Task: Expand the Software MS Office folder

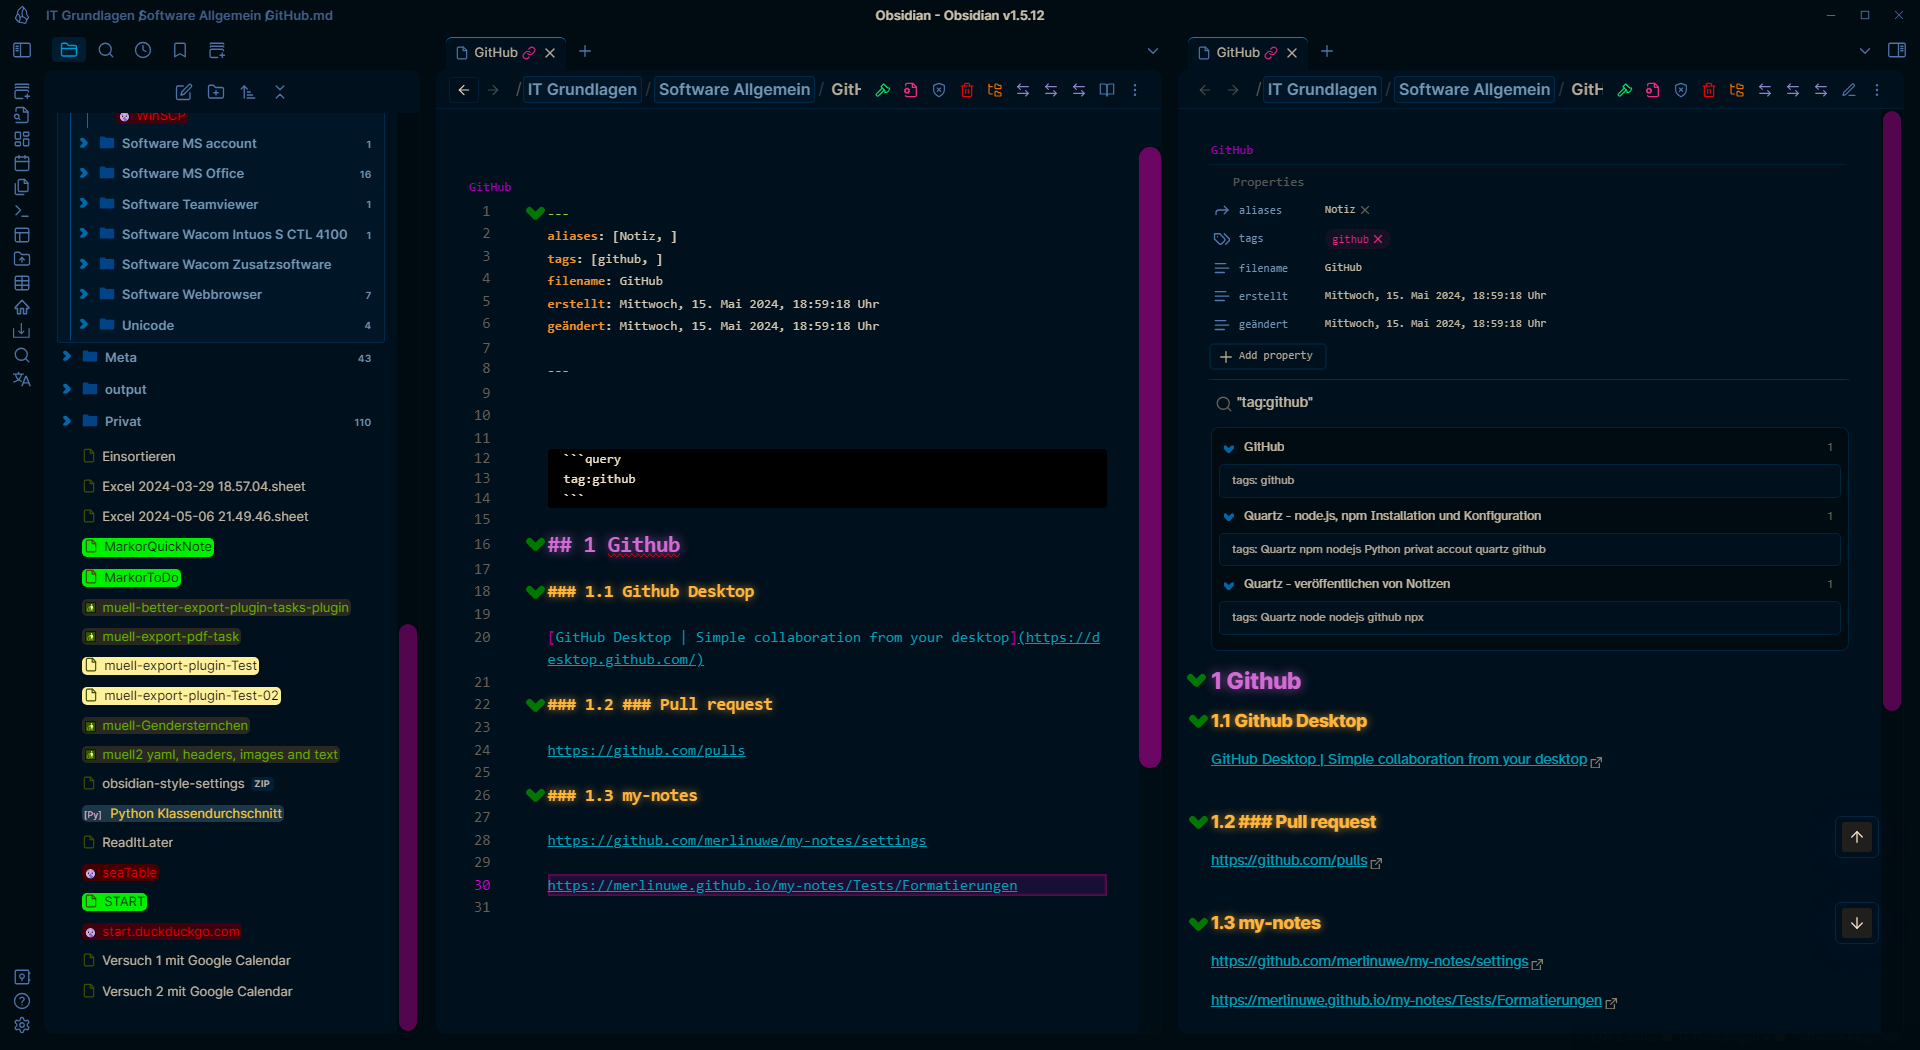Action: pyautogui.click(x=84, y=173)
